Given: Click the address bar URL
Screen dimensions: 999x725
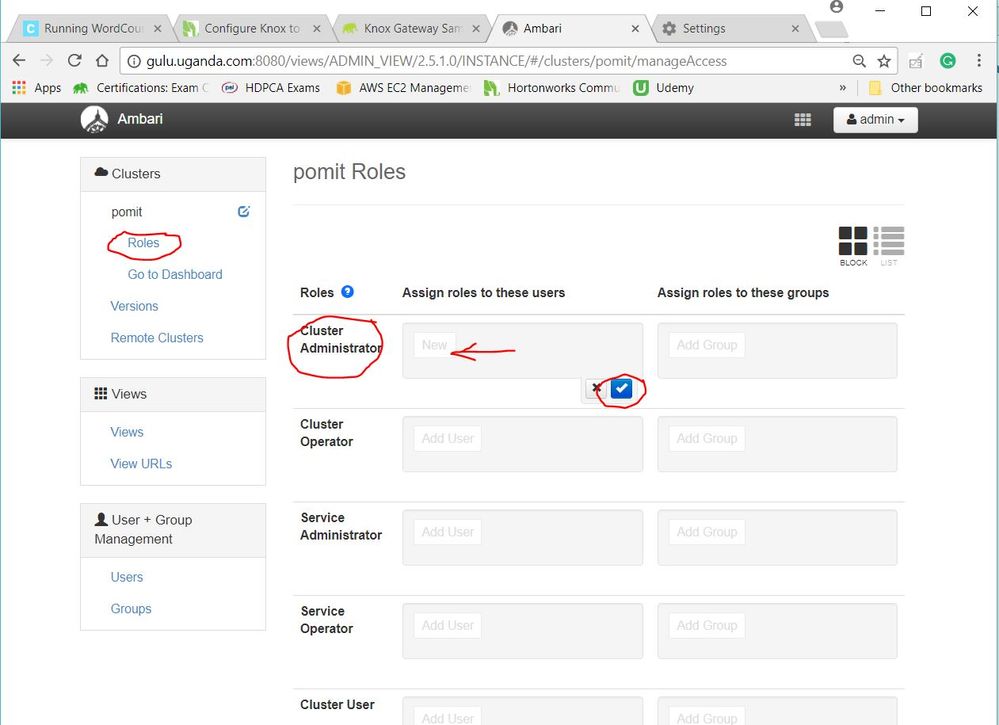Looking at the screenshot, I should click(x=436, y=61).
